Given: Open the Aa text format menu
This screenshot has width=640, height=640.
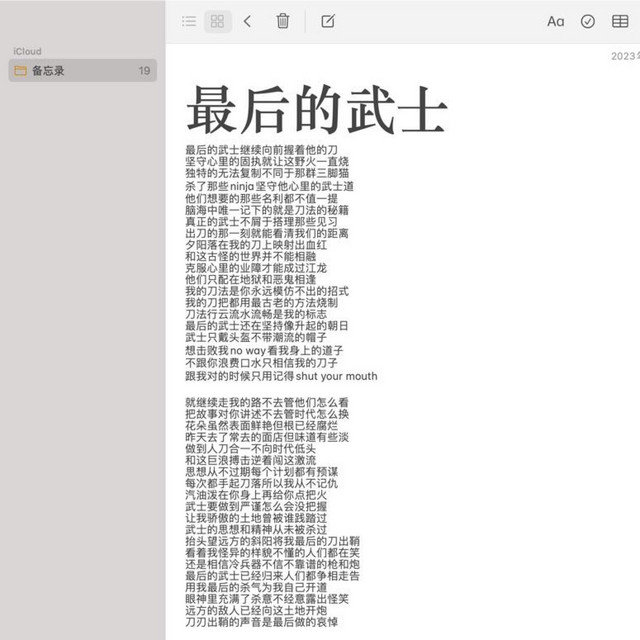Looking at the screenshot, I should [x=555, y=21].
